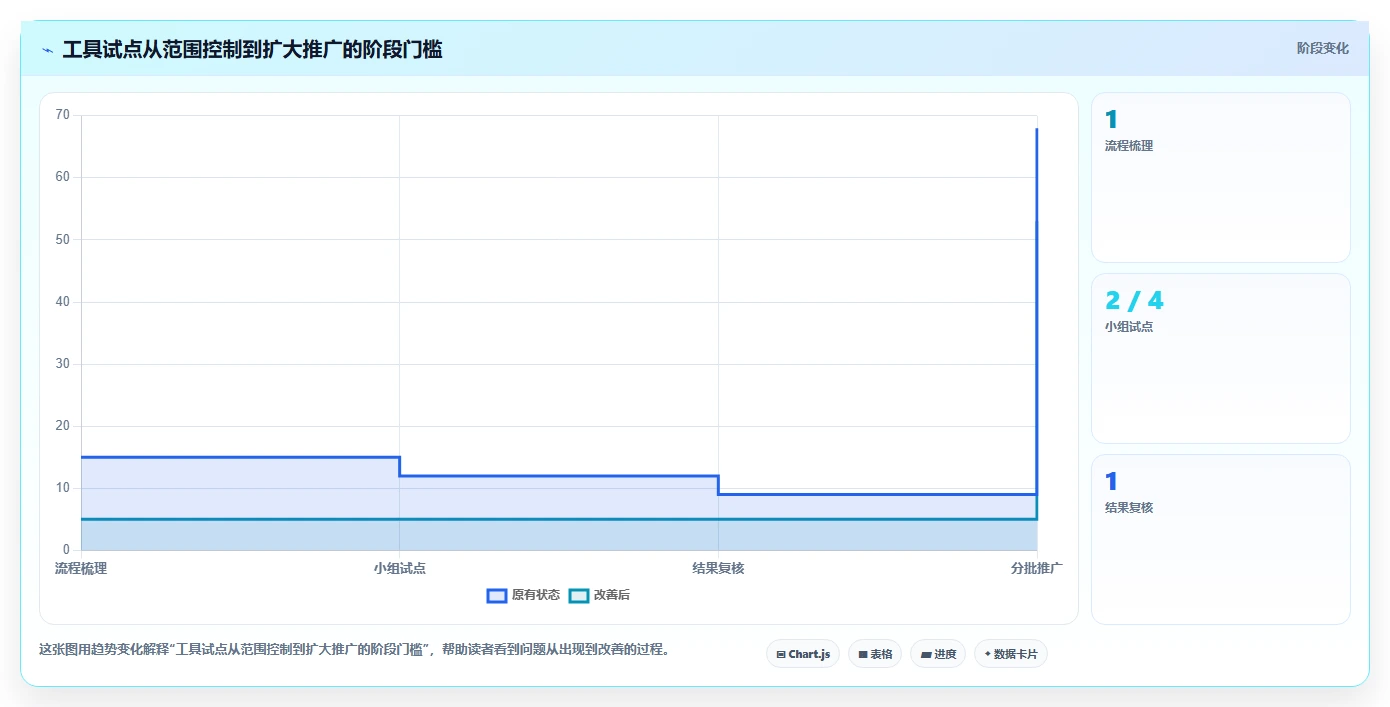Click the 10 y-axis value

[63, 488]
